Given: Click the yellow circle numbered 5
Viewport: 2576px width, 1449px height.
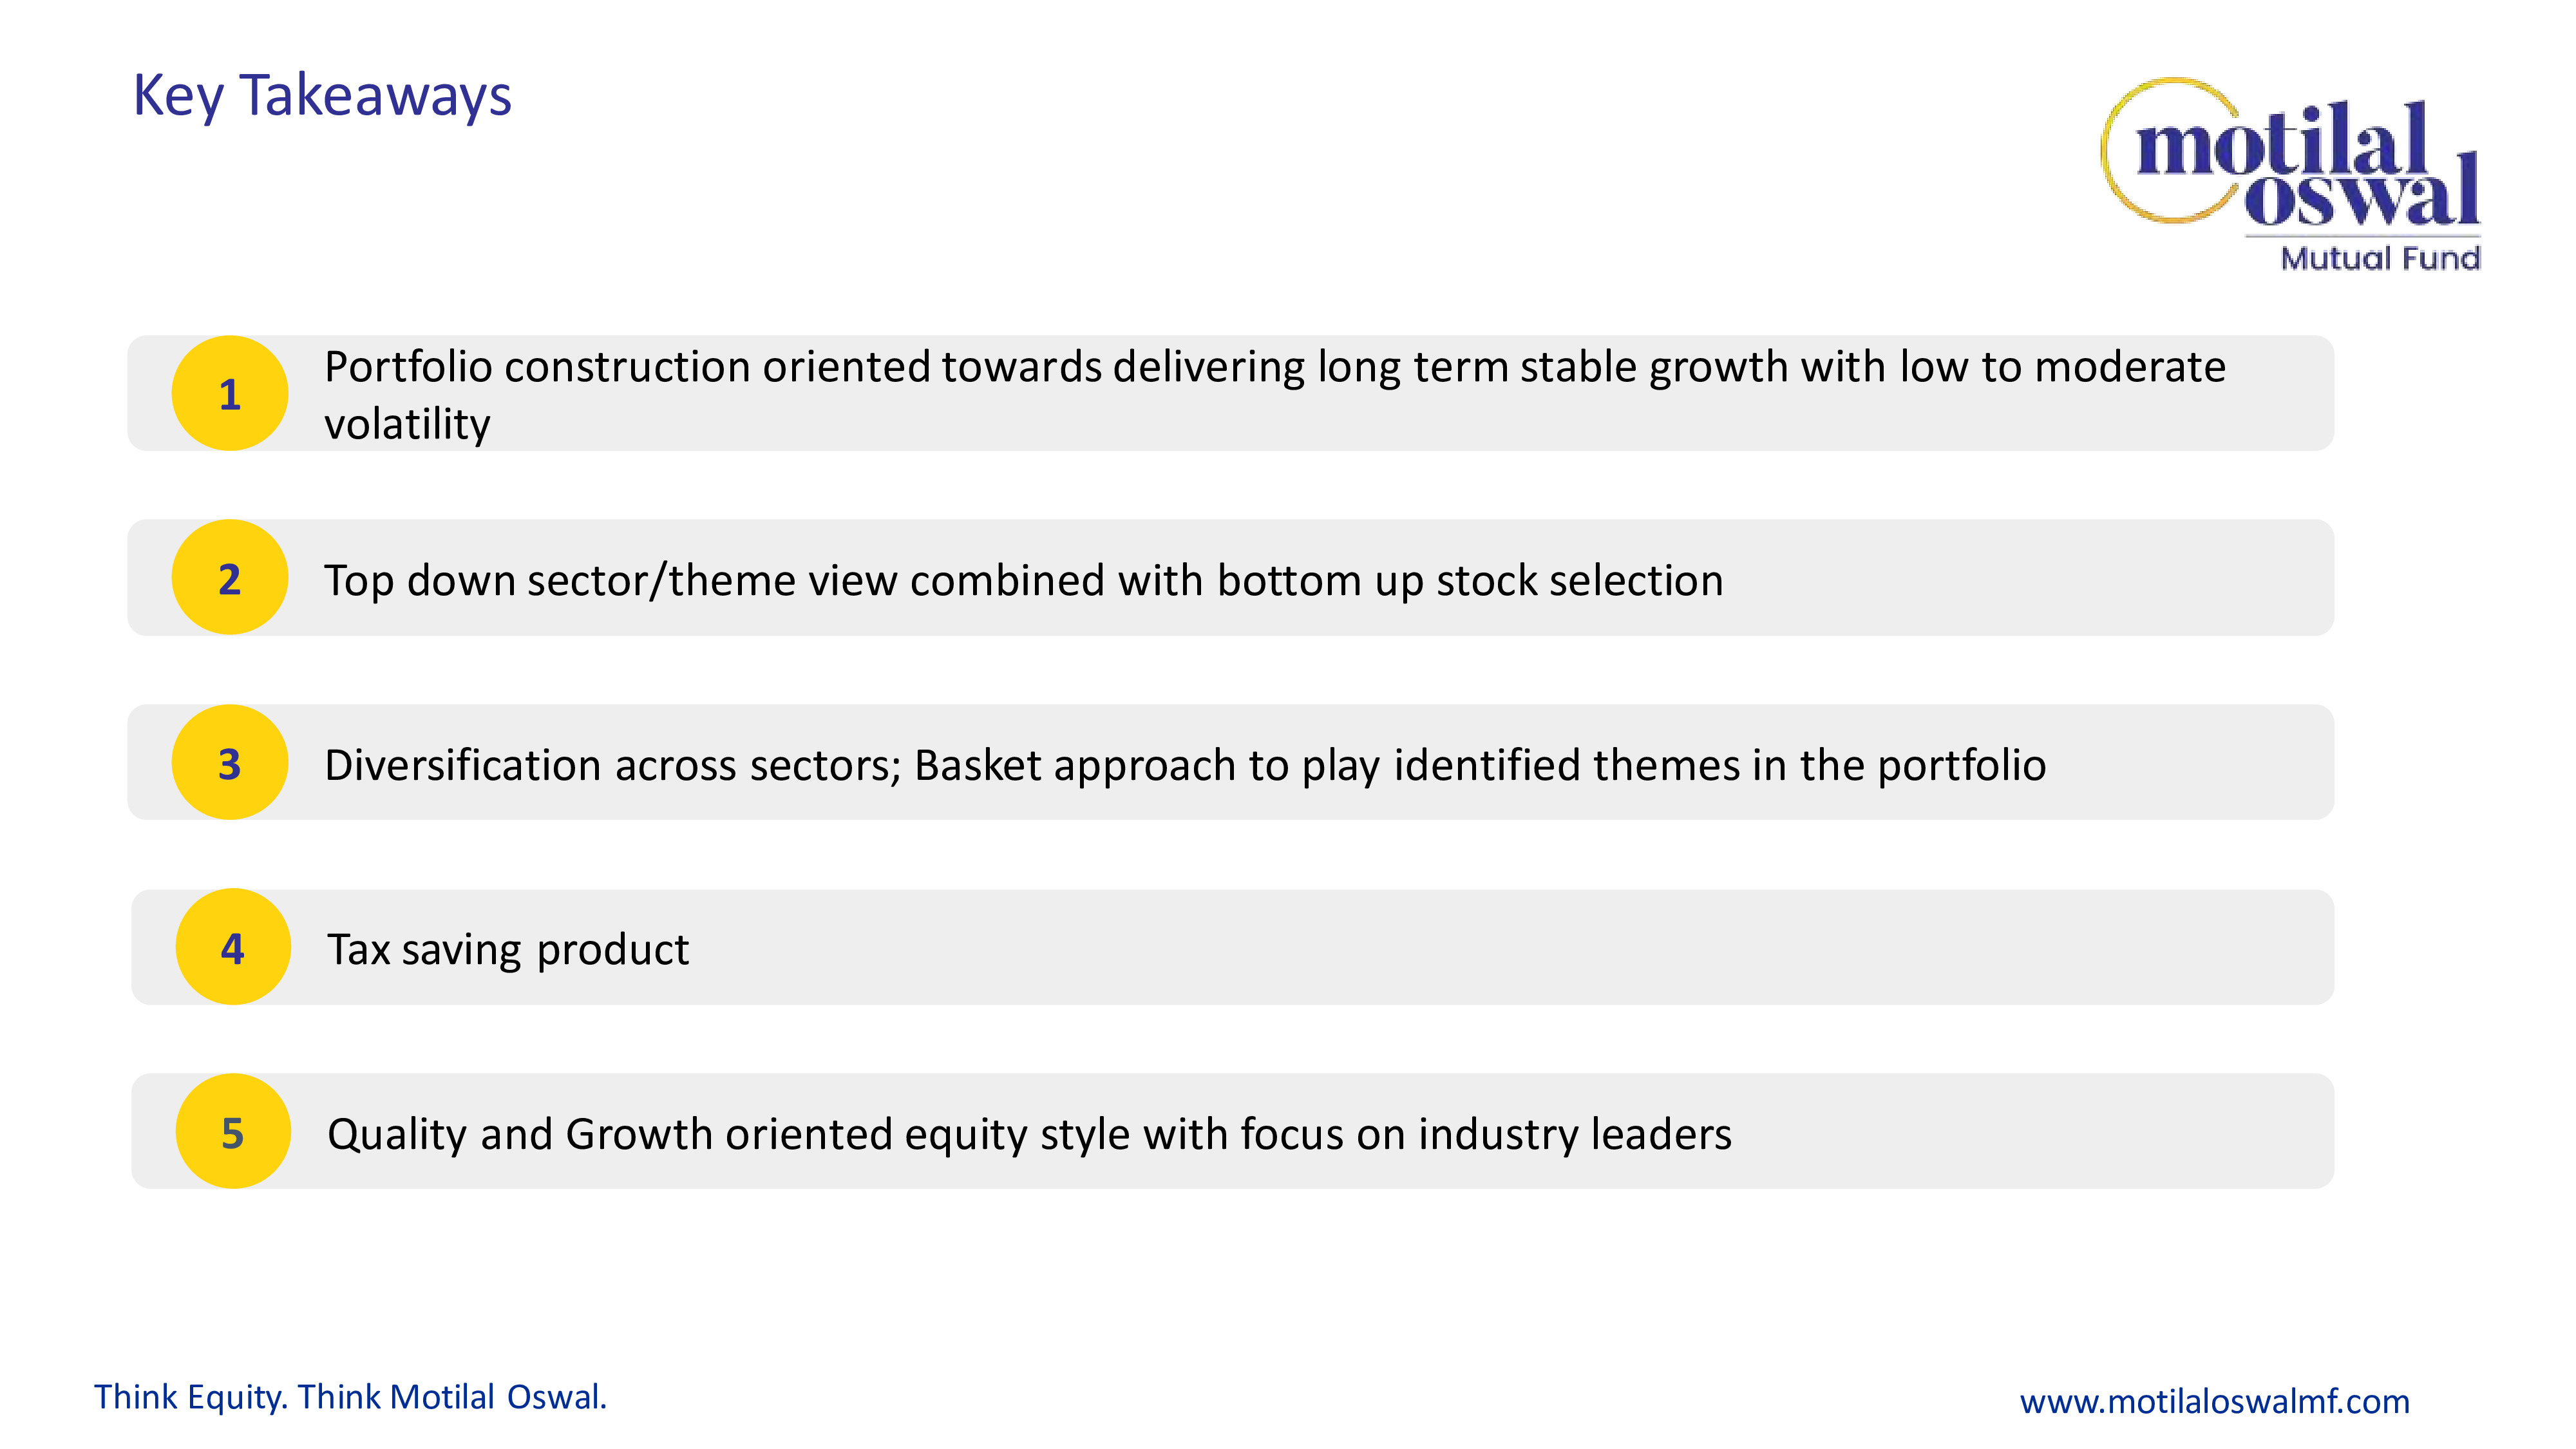Looking at the screenshot, I should pyautogui.click(x=233, y=1131).
